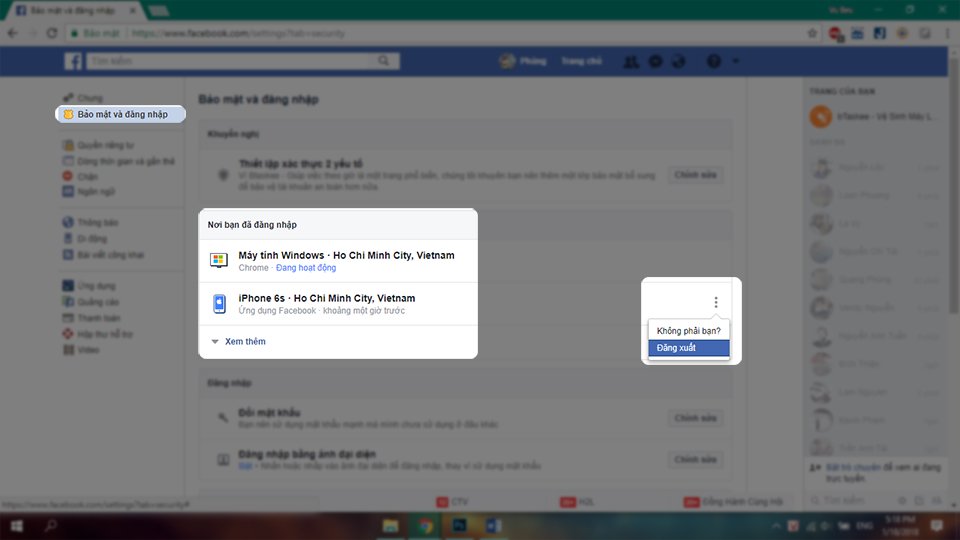Open Windows action center notification icon
The image size is (960, 540).
click(x=937, y=526)
